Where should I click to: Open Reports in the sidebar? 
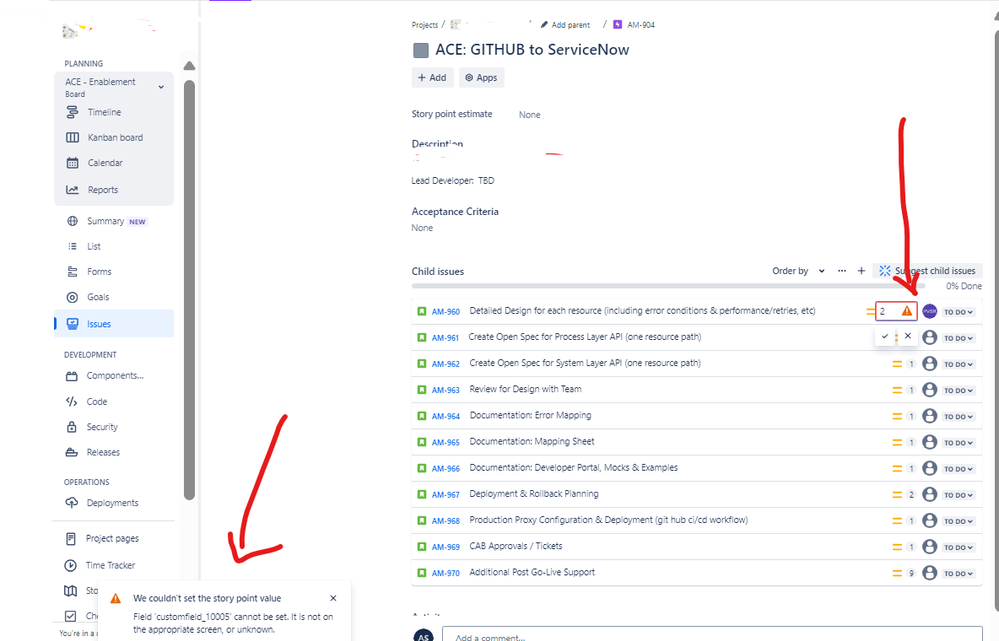pyautogui.click(x=103, y=190)
